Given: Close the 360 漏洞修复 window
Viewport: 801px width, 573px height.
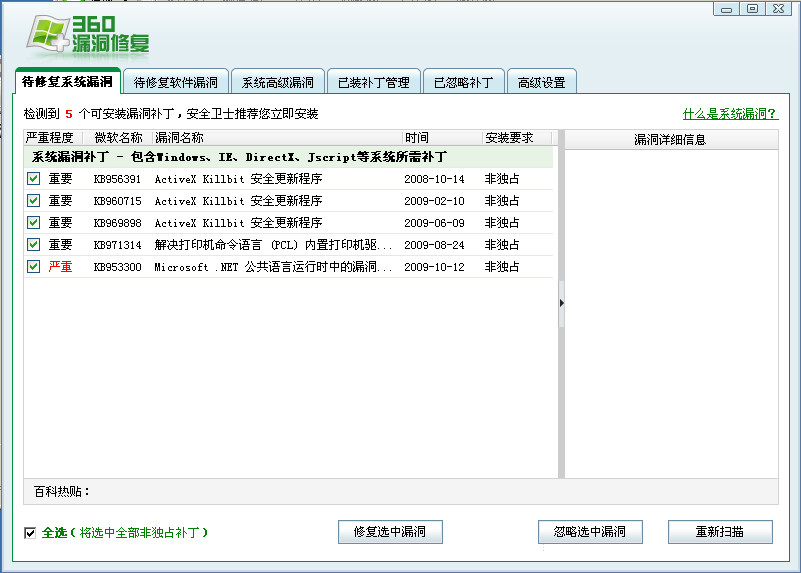Looking at the screenshot, I should tap(779, 9).
